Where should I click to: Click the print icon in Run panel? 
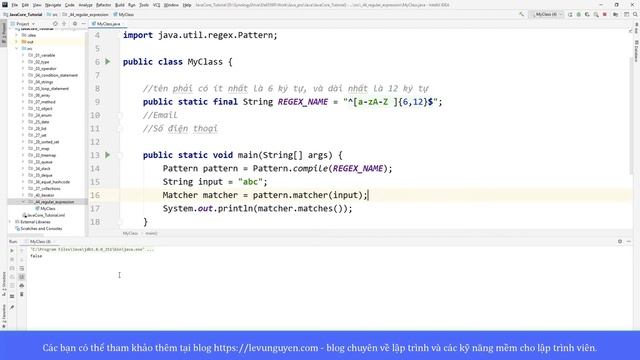(22, 286)
